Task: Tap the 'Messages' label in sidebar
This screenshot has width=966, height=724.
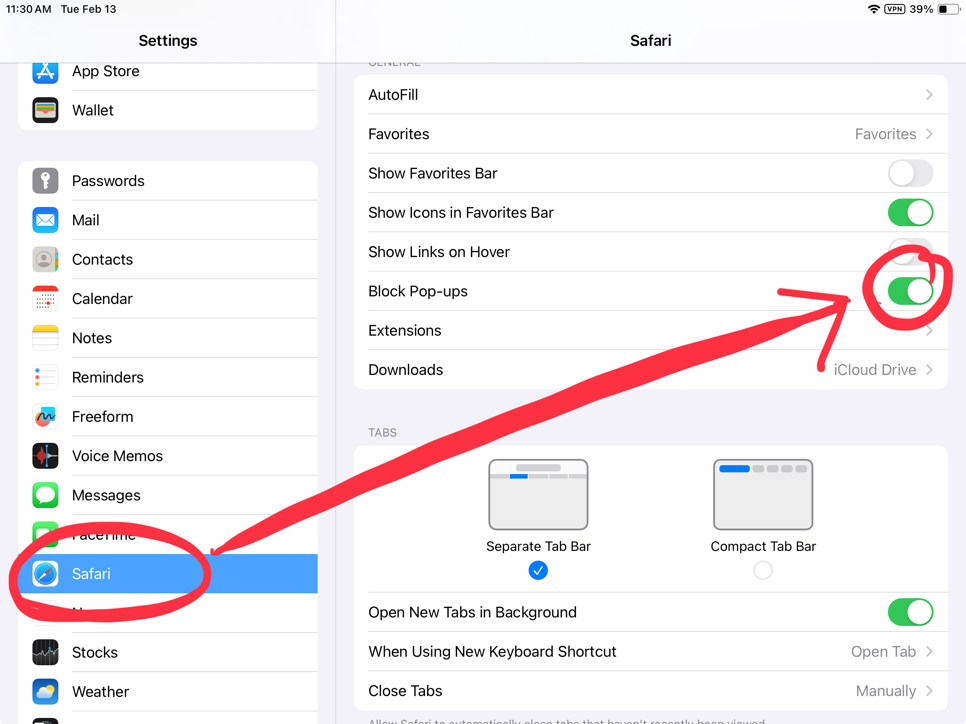Action: [x=106, y=495]
